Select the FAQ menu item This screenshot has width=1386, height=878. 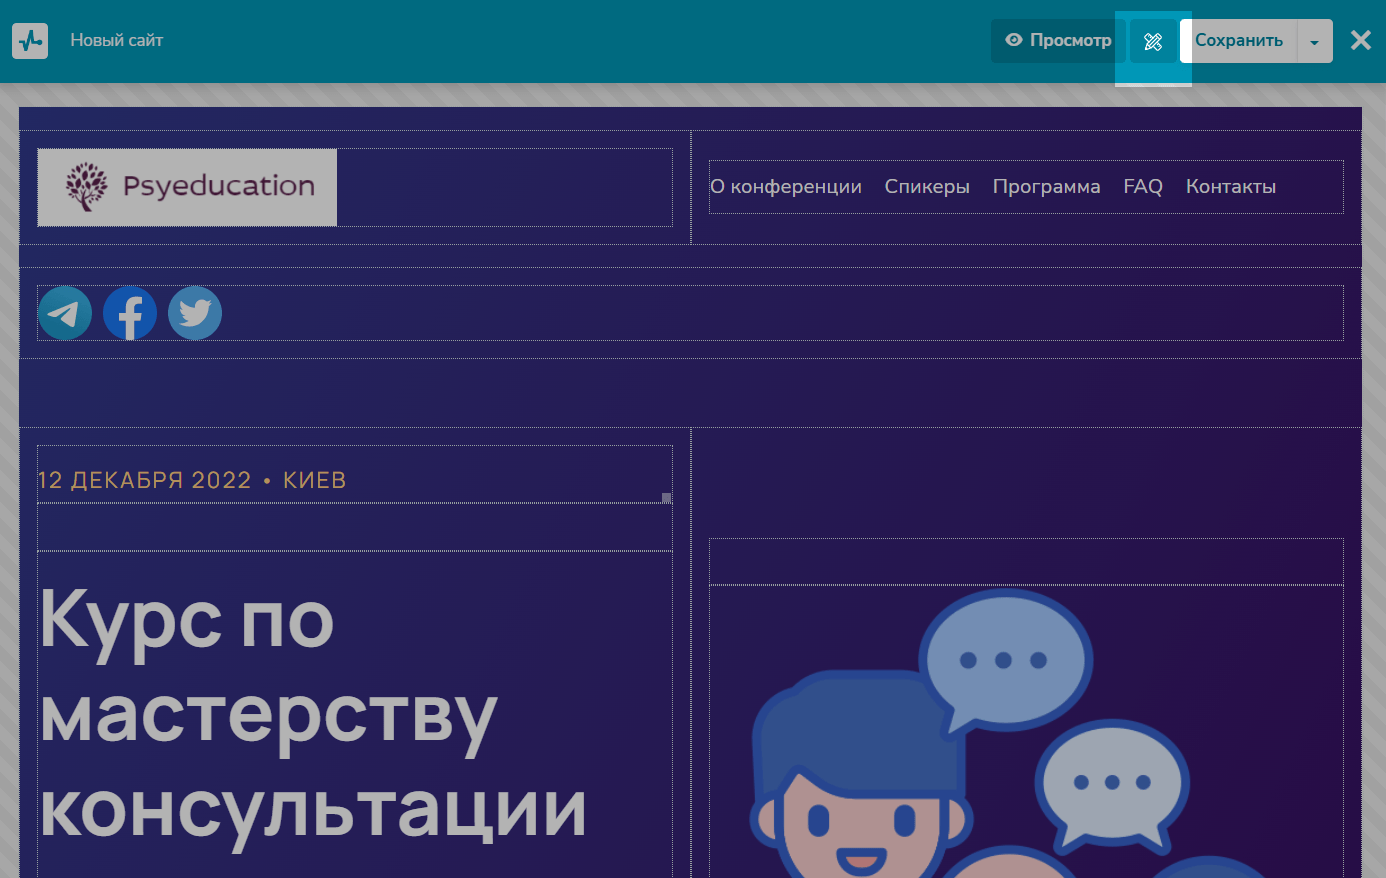tap(1143, 187)
